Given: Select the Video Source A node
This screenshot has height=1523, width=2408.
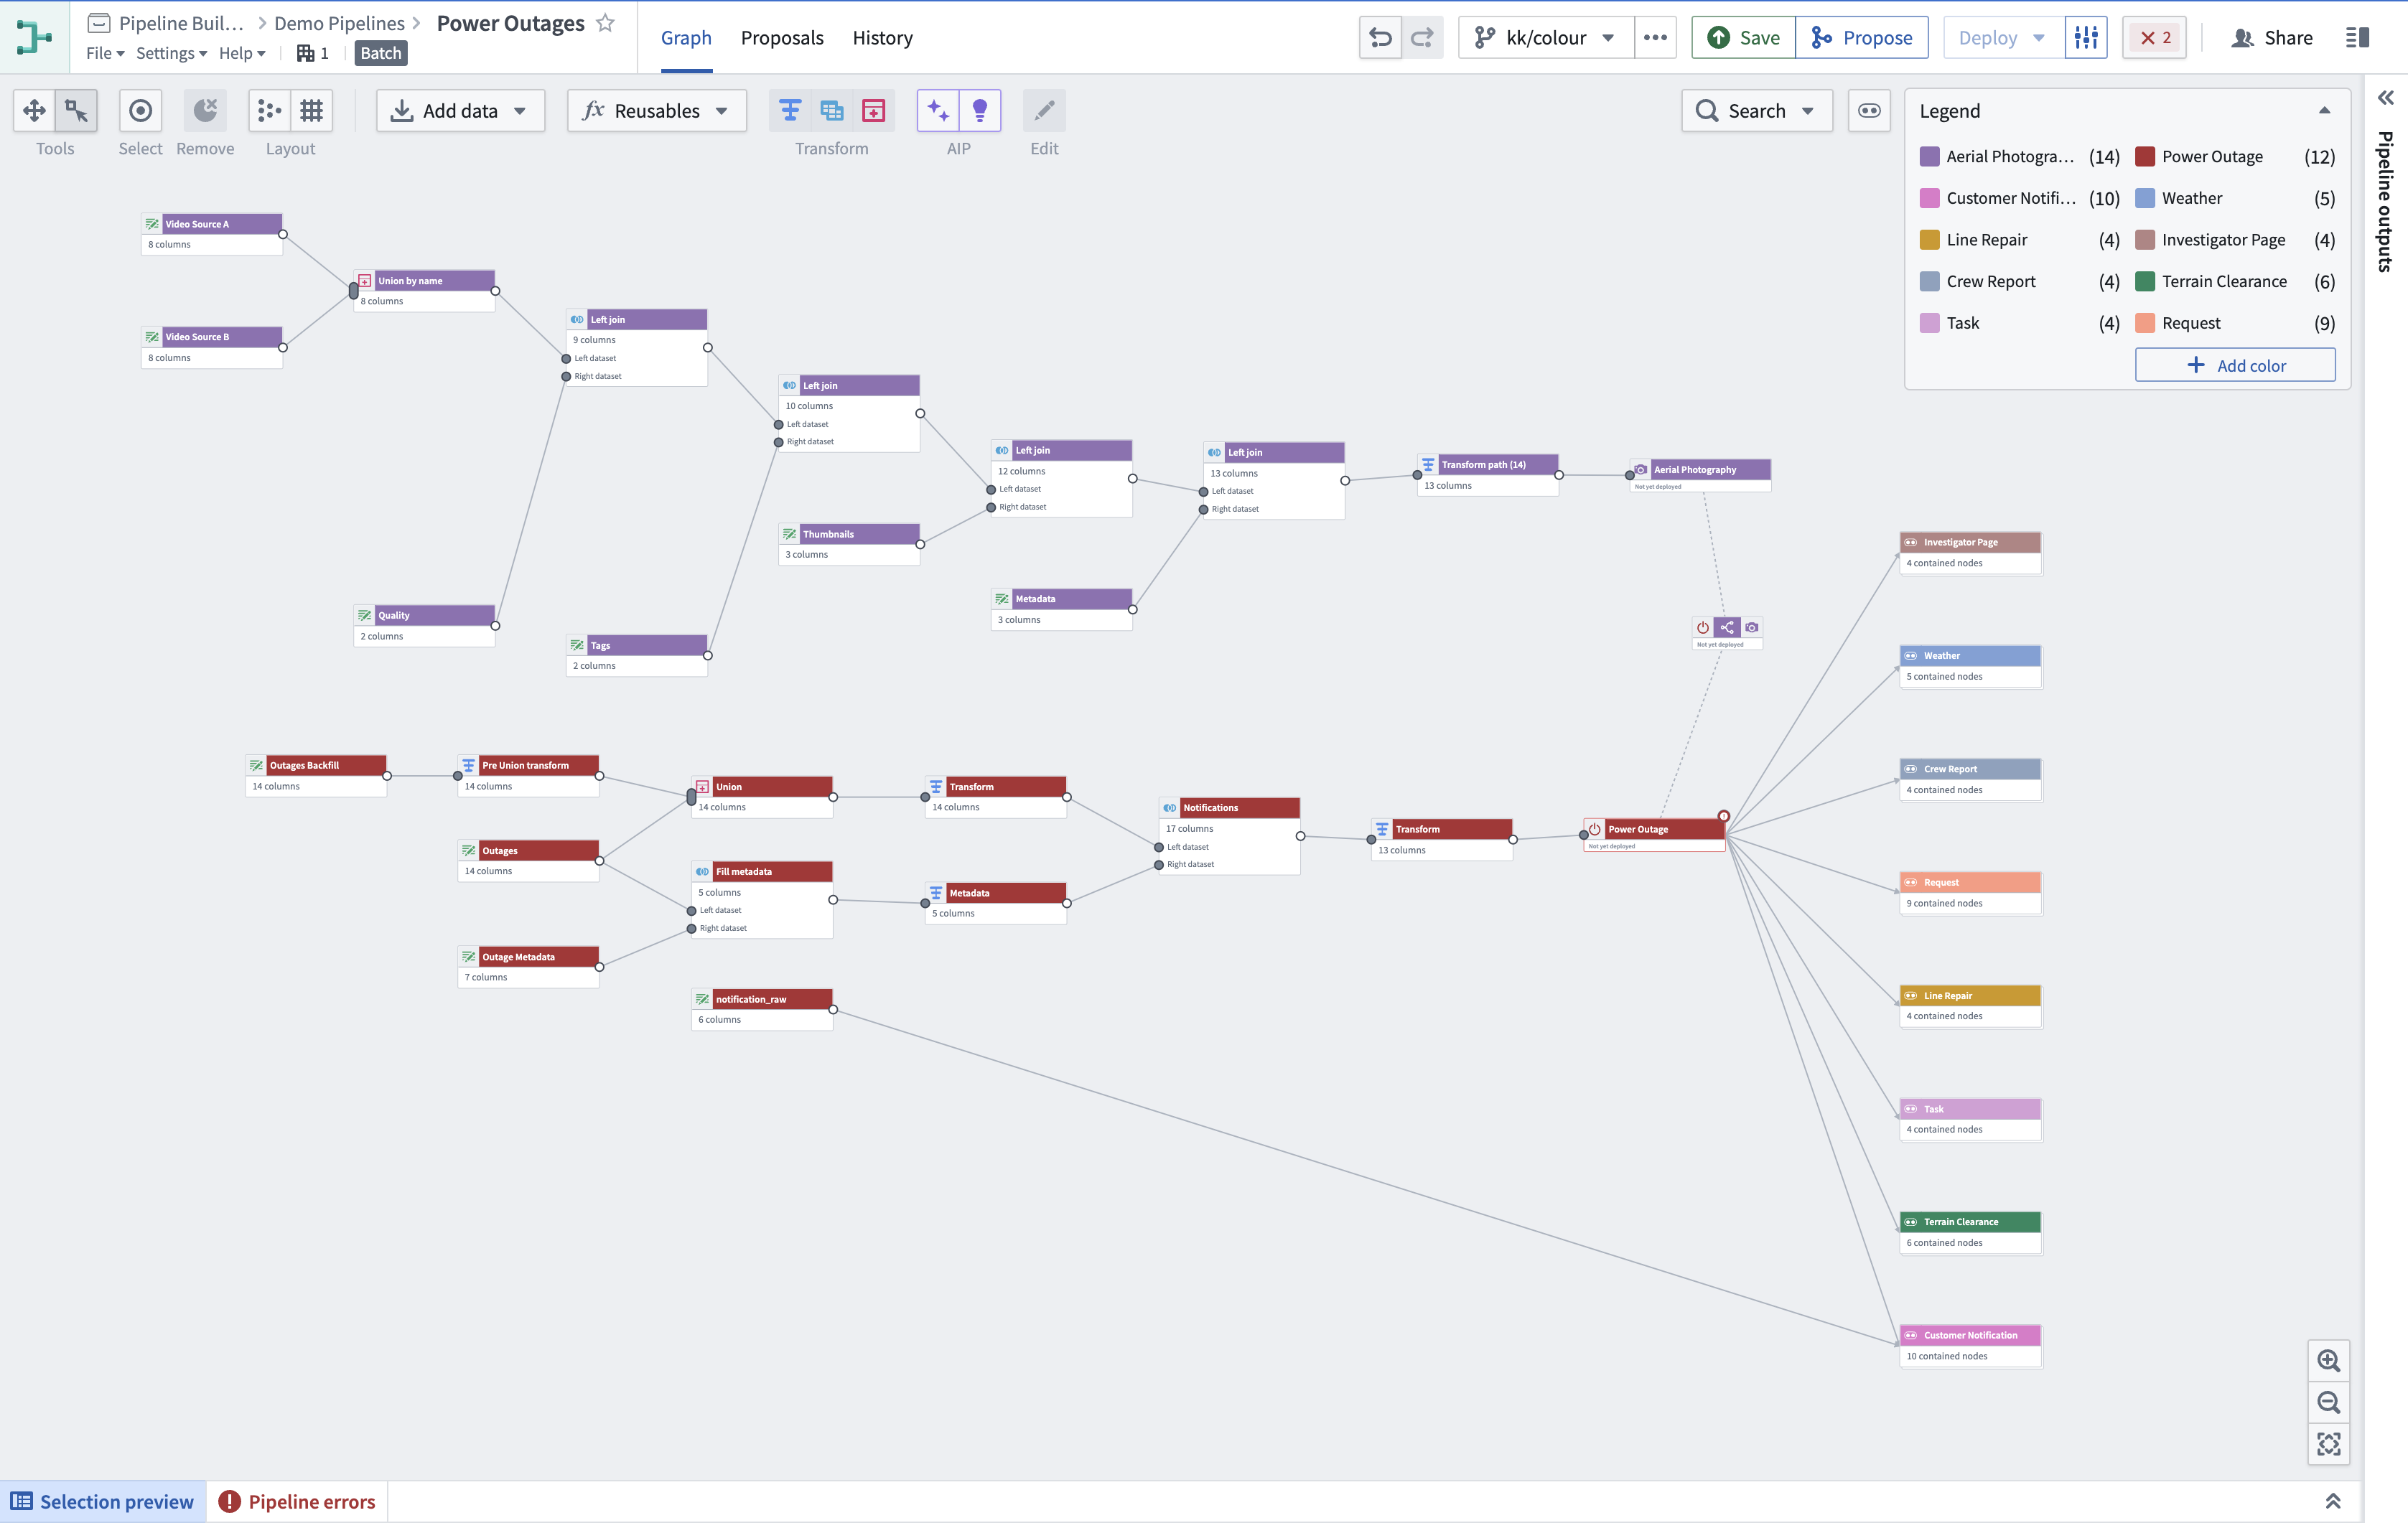Looking at the screenshot, I should [212, 234].
